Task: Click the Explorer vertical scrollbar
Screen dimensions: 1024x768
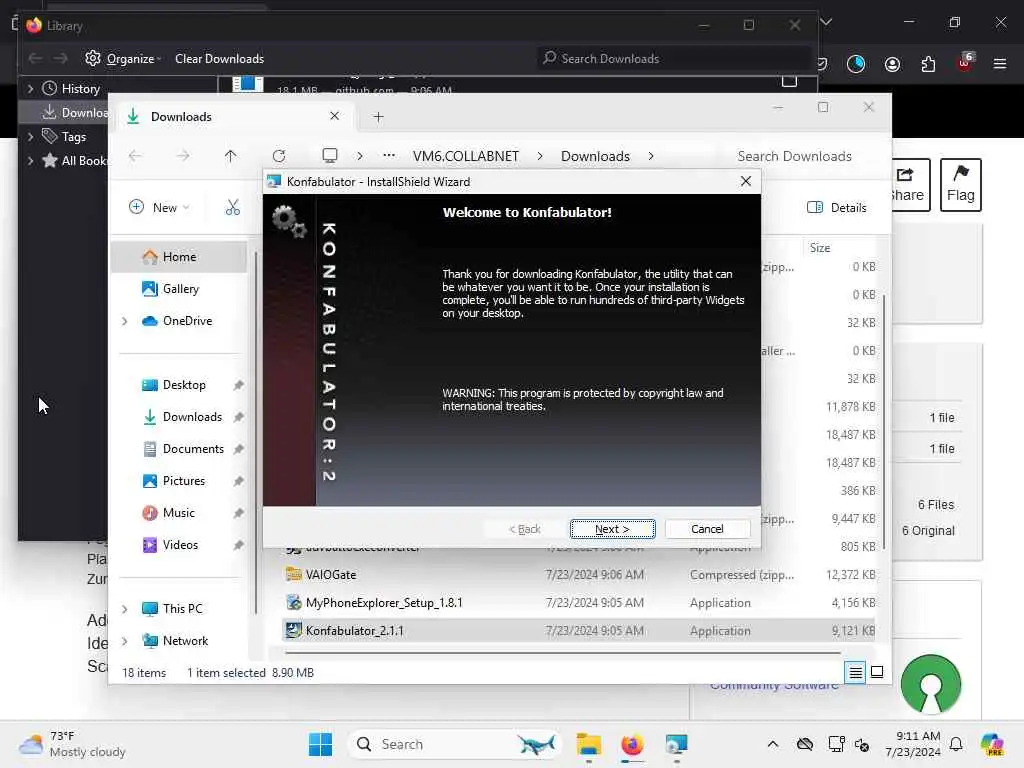Action: tap(884, 421)
